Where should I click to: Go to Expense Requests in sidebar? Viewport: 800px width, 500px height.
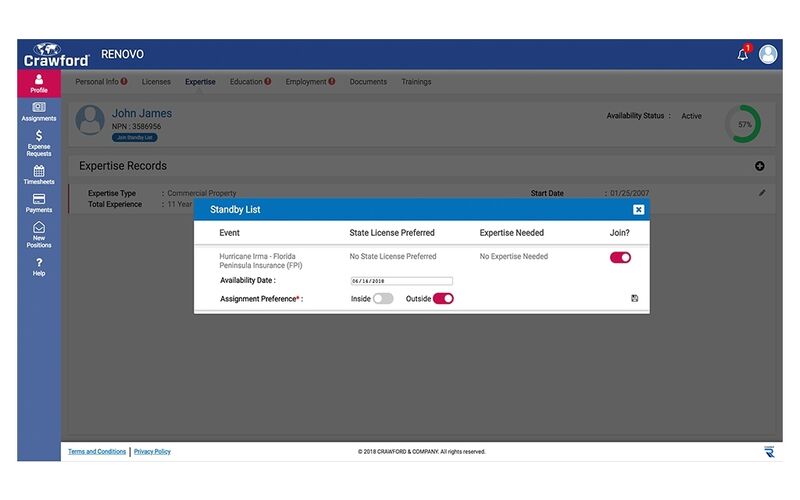pos(39,143)
